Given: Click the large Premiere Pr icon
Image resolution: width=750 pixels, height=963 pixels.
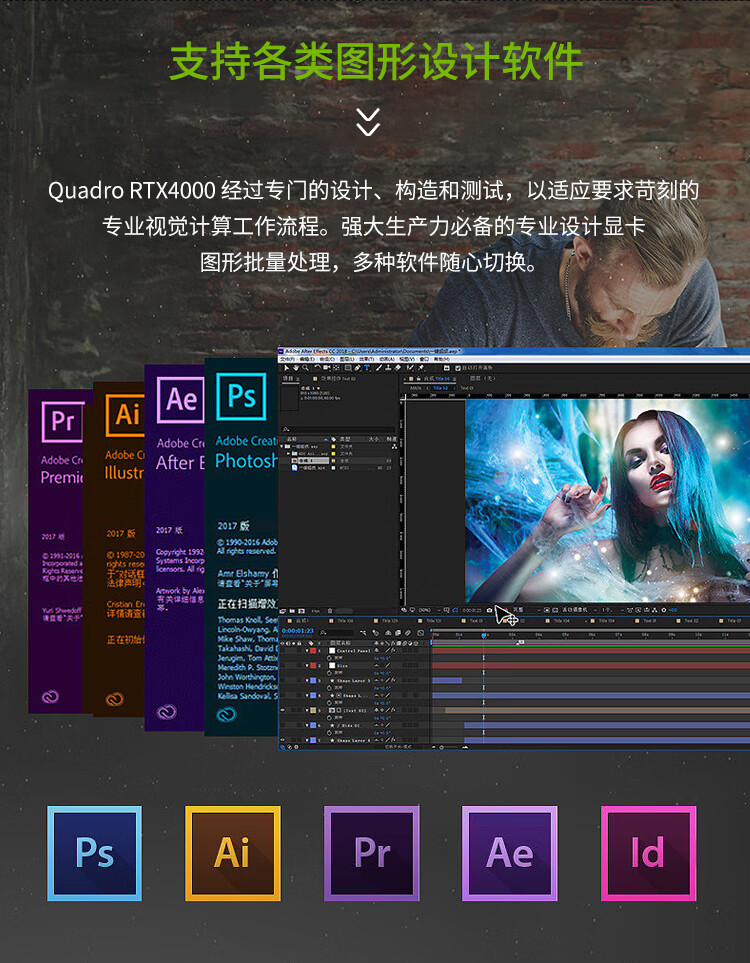Looking at the screenshot, I should coord(372,853).
